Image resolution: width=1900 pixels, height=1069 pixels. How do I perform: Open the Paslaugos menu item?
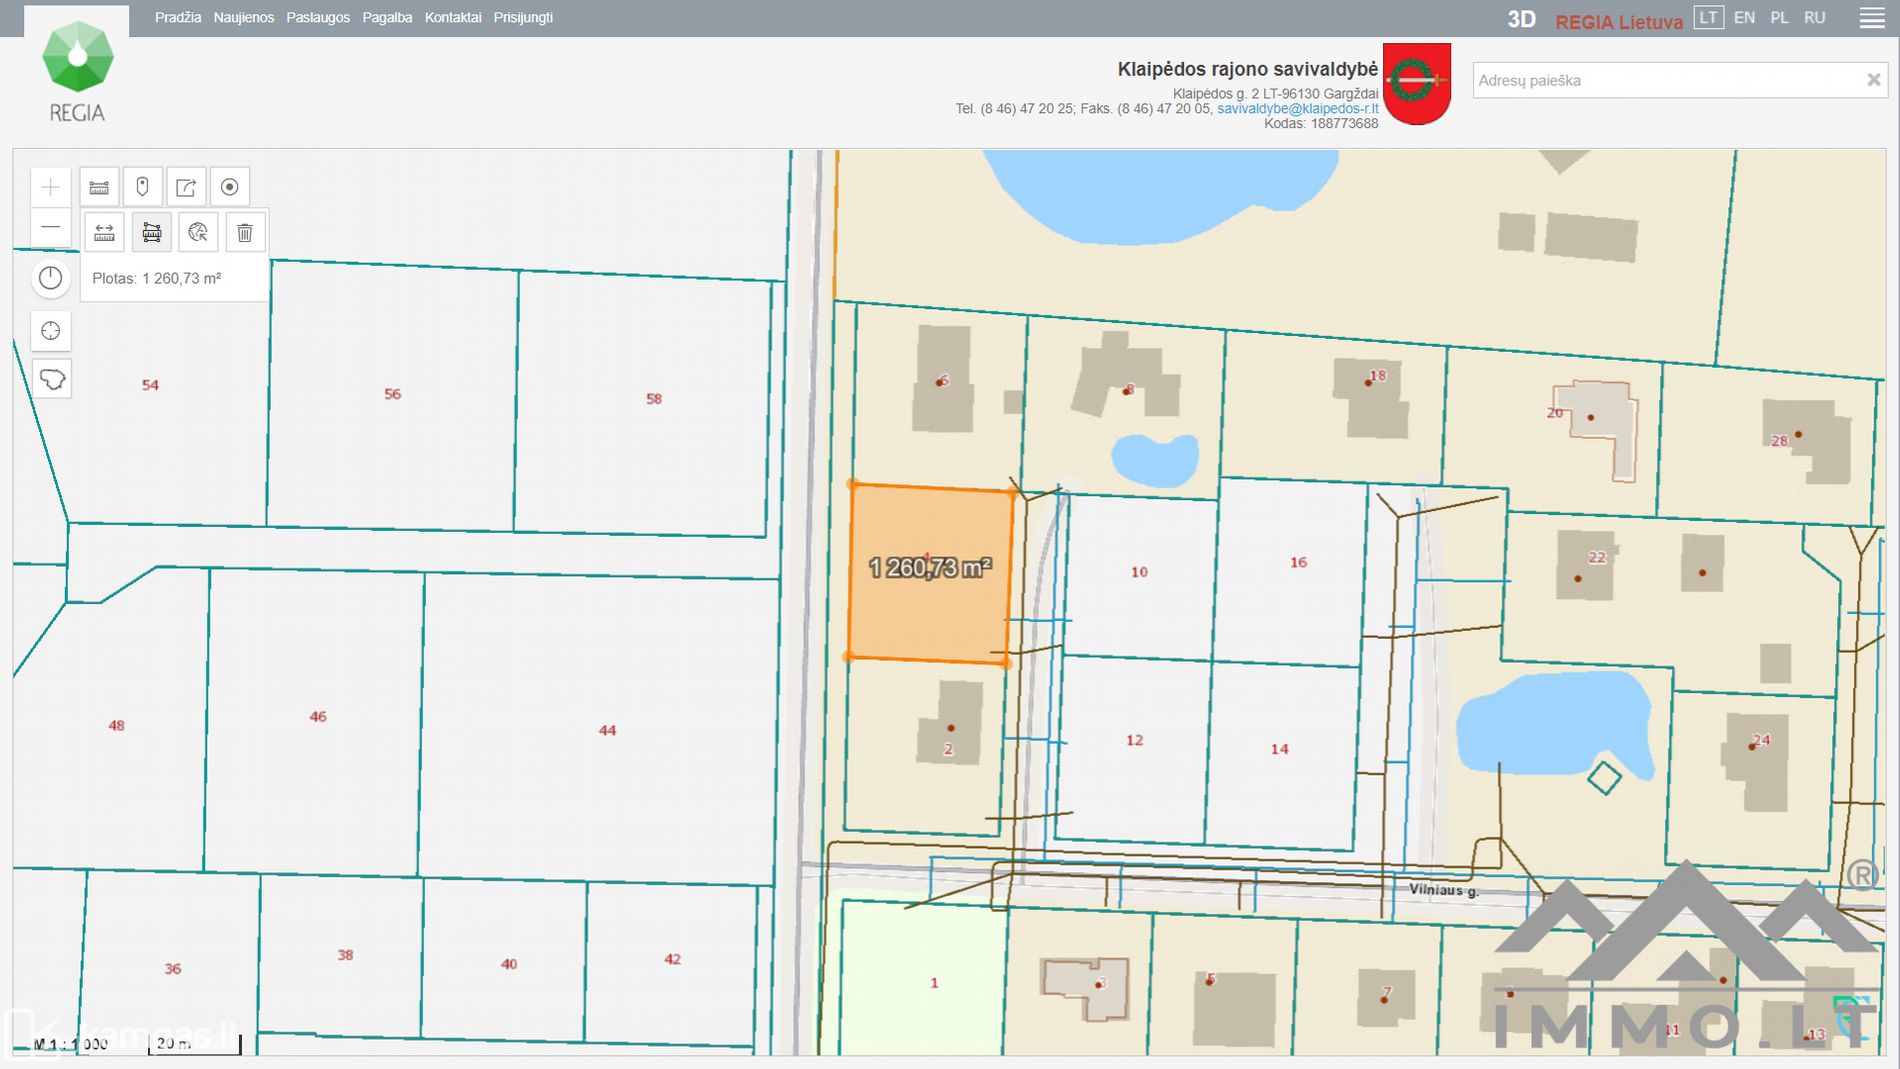click(318, 18)
